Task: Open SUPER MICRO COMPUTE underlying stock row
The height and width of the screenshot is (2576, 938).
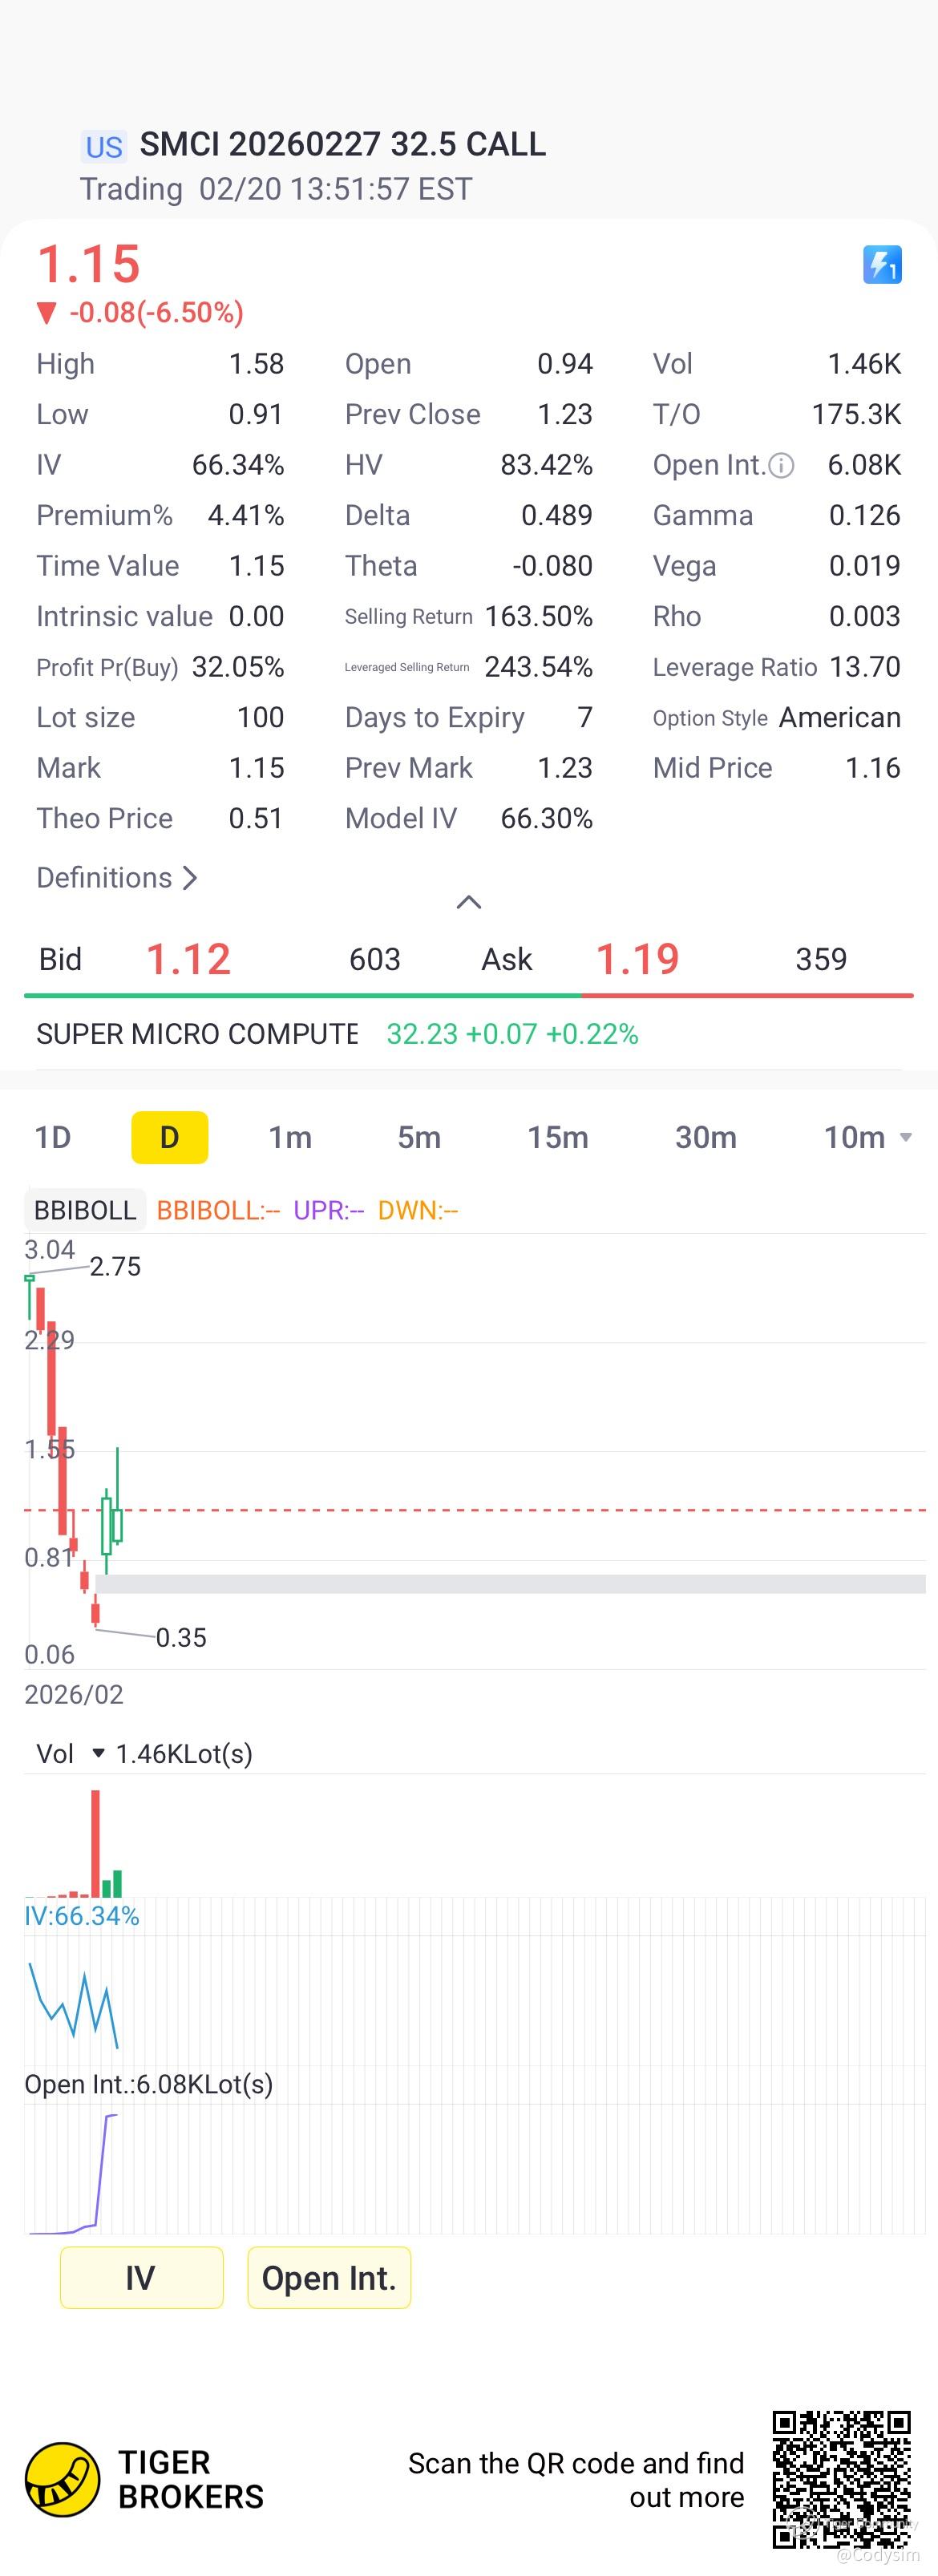Action: click(x=337, y=1033)
